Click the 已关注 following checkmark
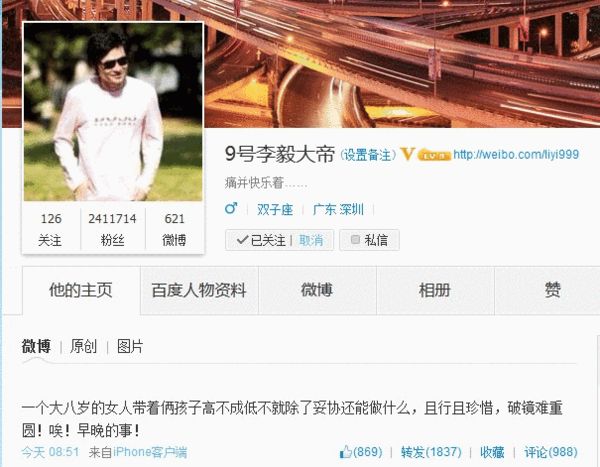 (242, 240)
